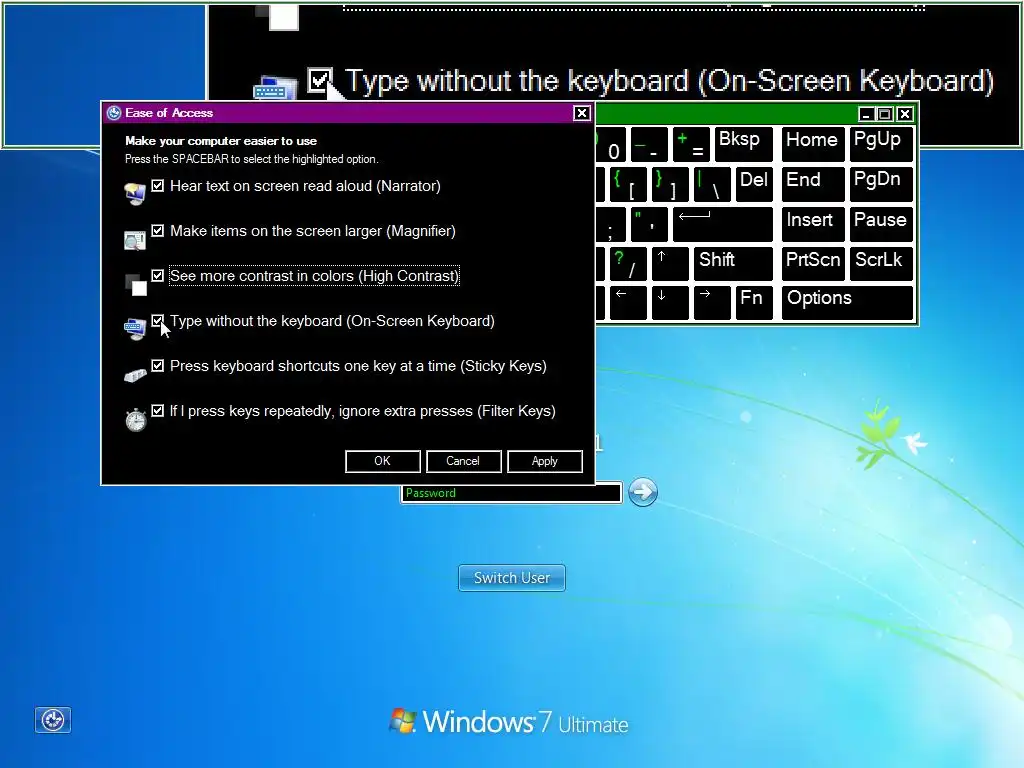Image resolution: width=1024 pixels, height=768 pixels.
Task: Close the On-Screen Keyboard window
Action: coord(904,114)
